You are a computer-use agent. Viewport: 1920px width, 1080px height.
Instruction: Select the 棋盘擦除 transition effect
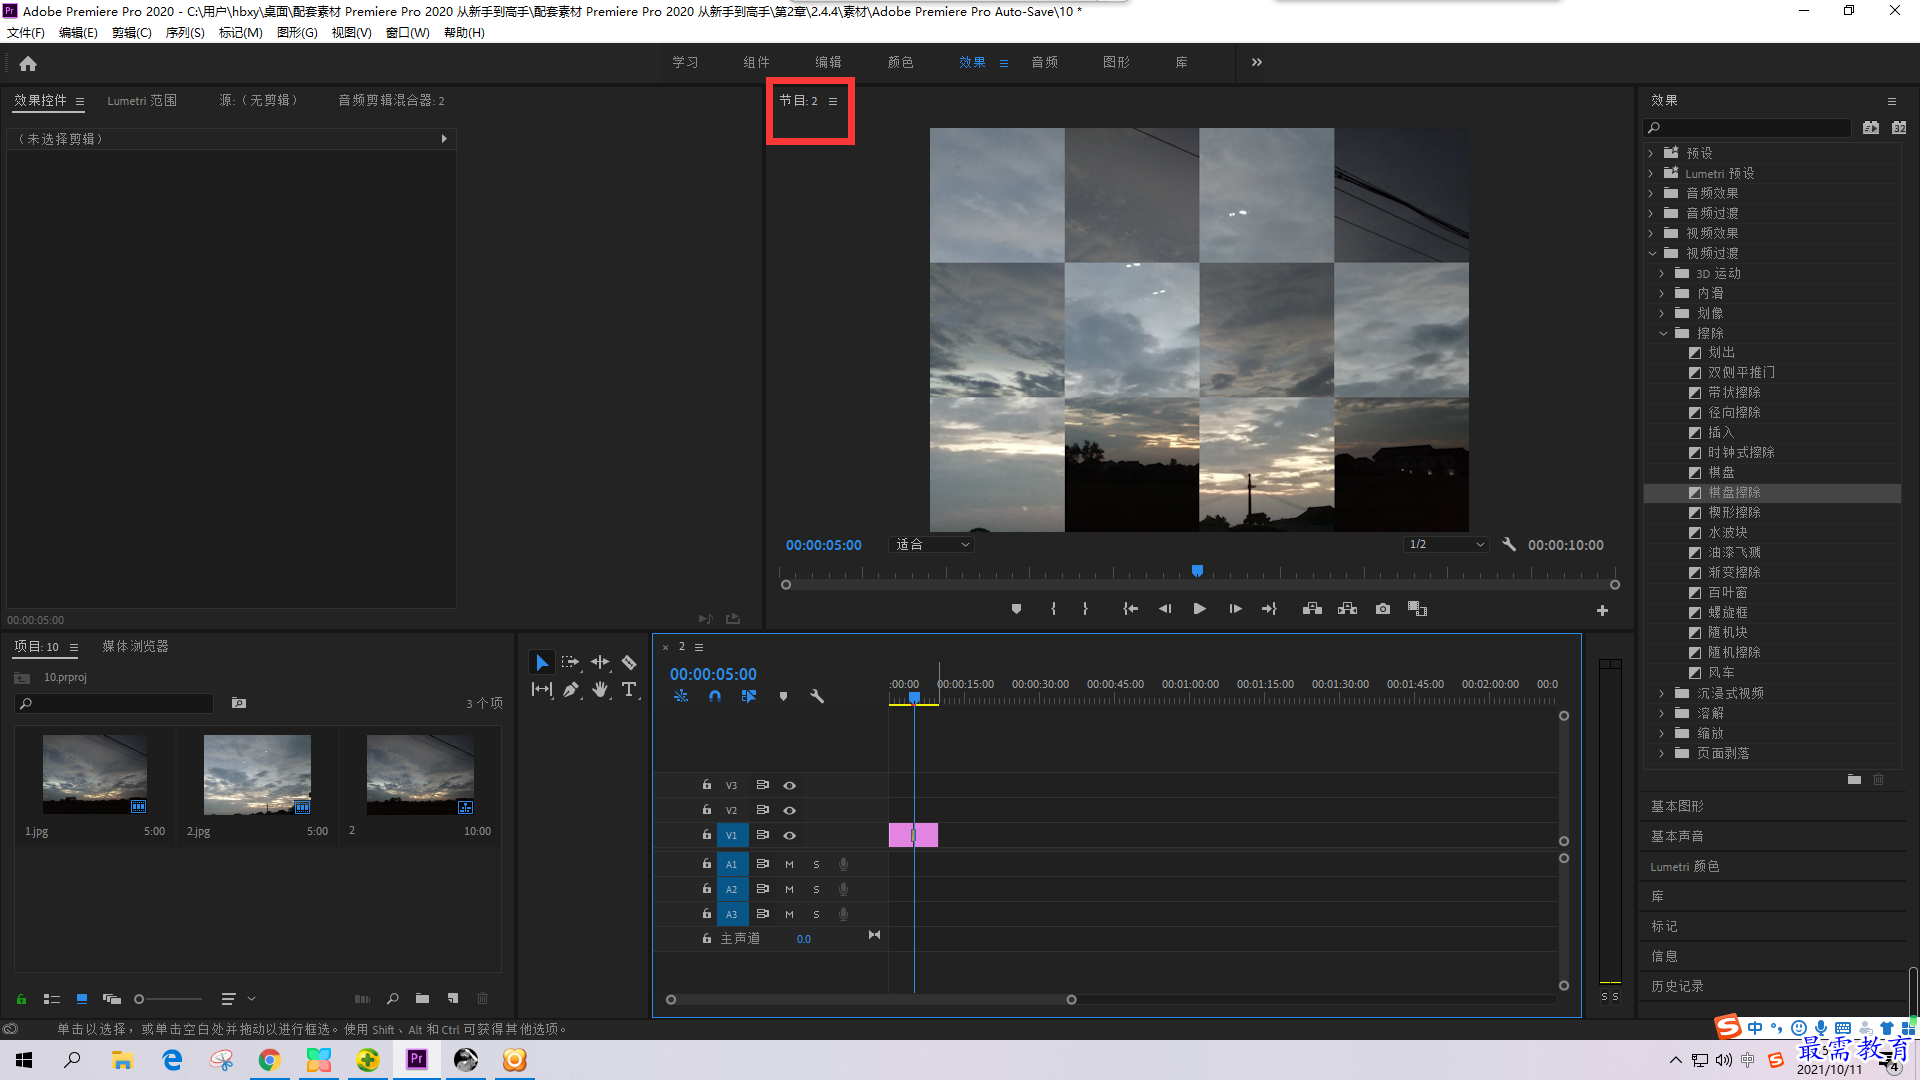point(1734,493)
